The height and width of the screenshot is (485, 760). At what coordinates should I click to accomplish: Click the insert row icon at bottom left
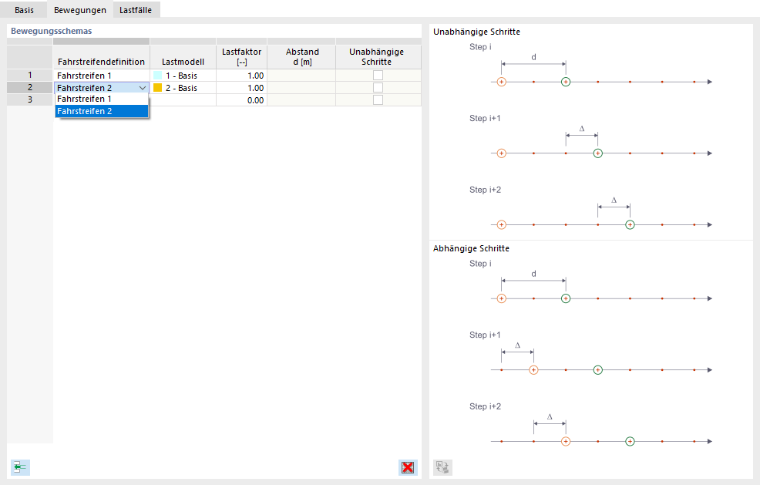pyautogui.click(x=20, y=468)
